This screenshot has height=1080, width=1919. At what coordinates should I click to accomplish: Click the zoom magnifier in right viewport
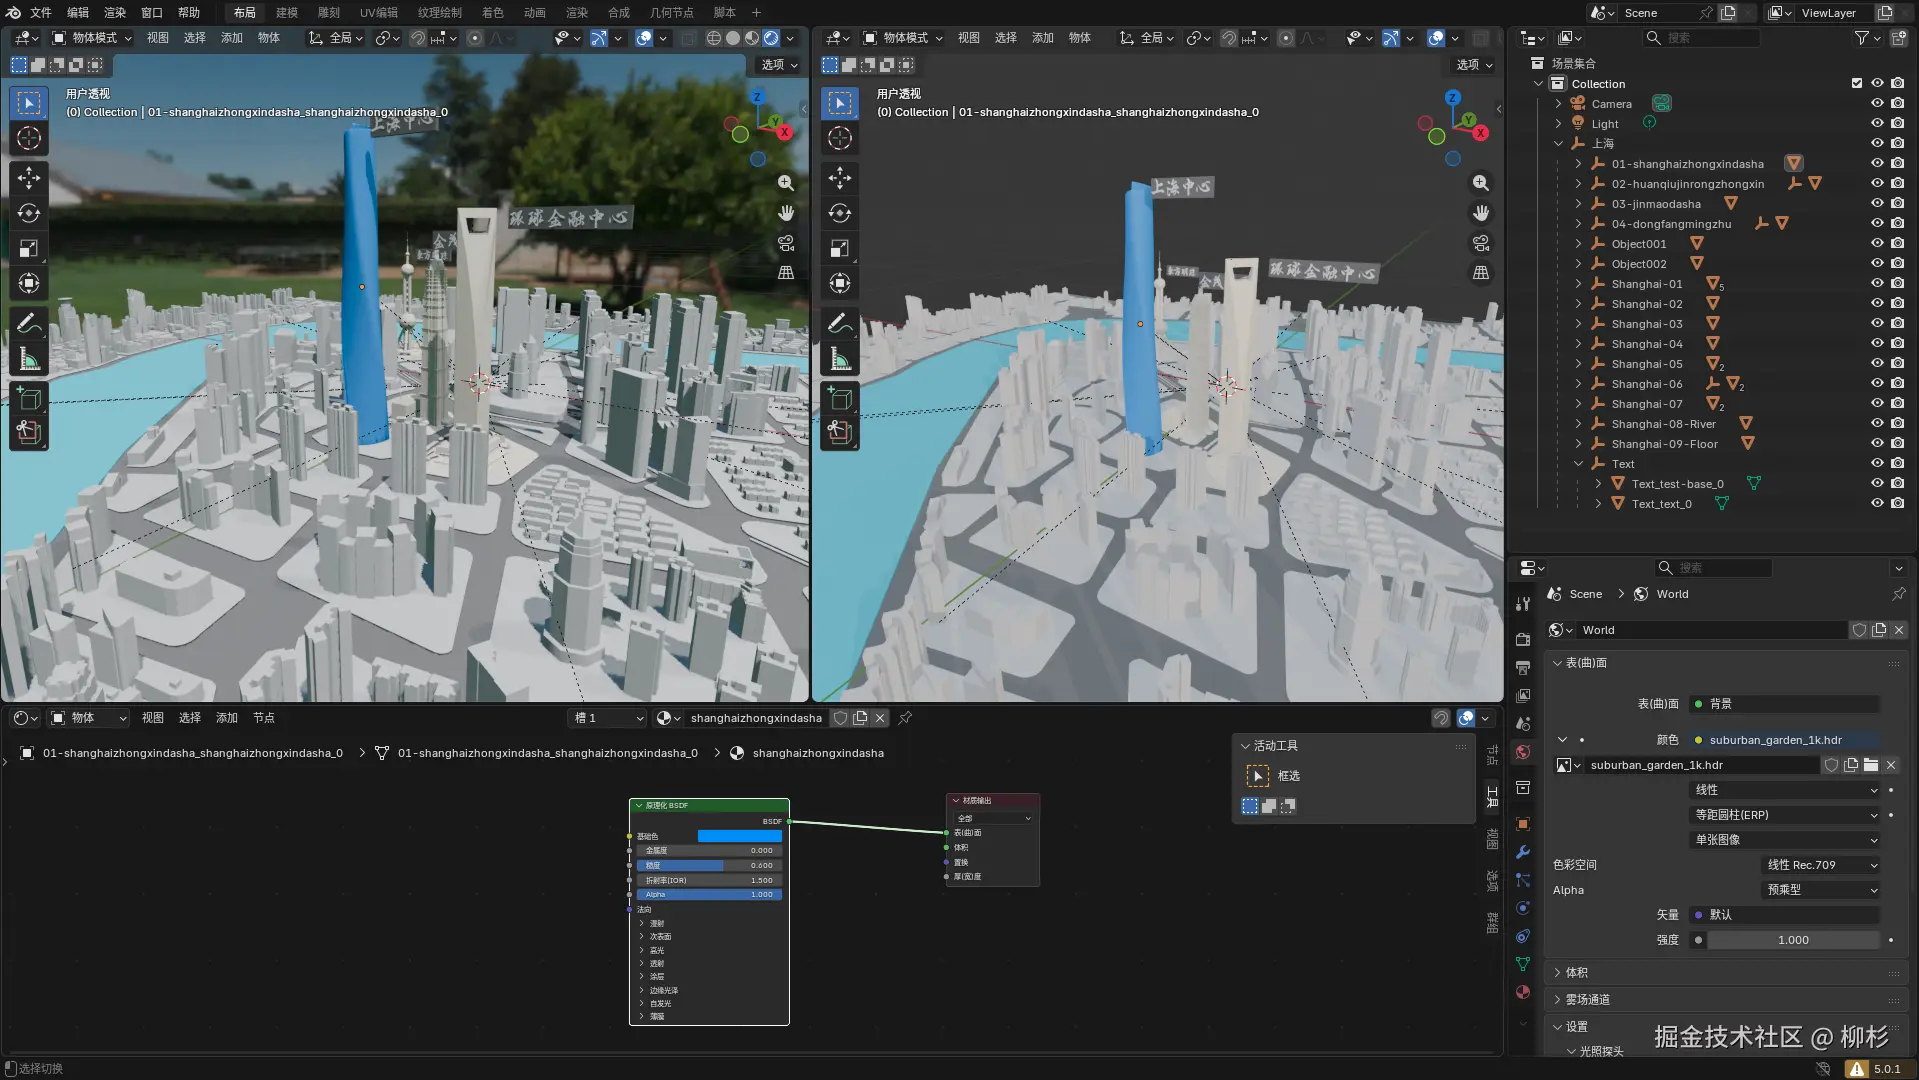(x=1481, y=183)
